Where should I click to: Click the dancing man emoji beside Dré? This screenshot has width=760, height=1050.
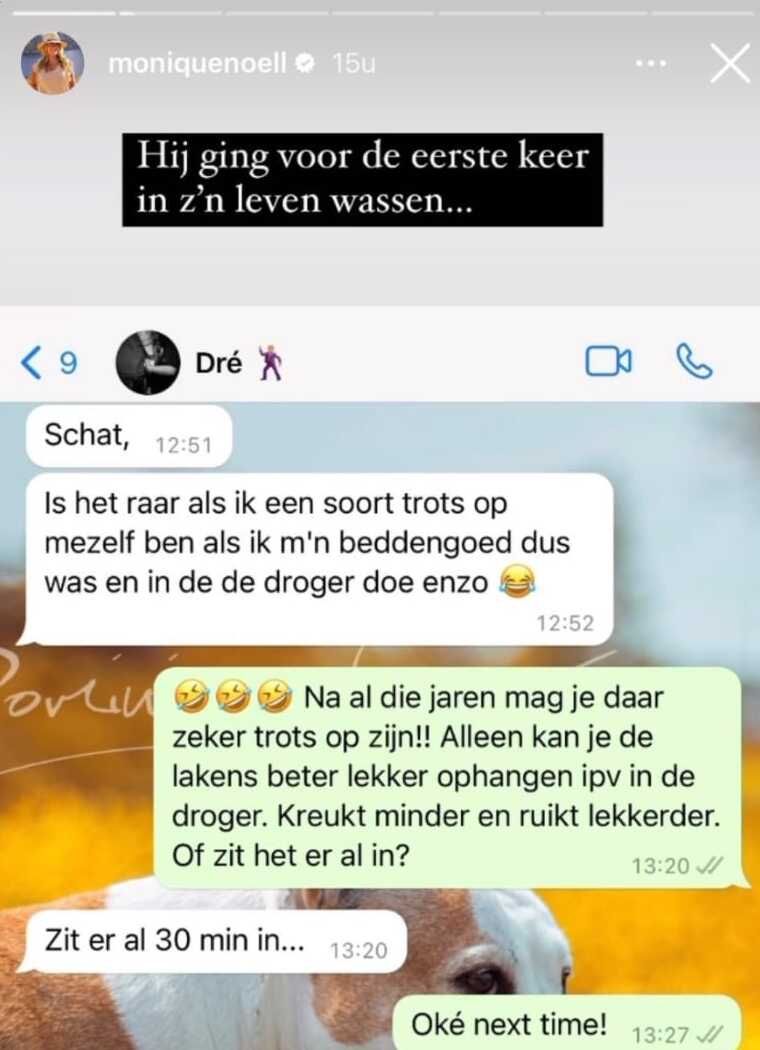pos(270,363)
